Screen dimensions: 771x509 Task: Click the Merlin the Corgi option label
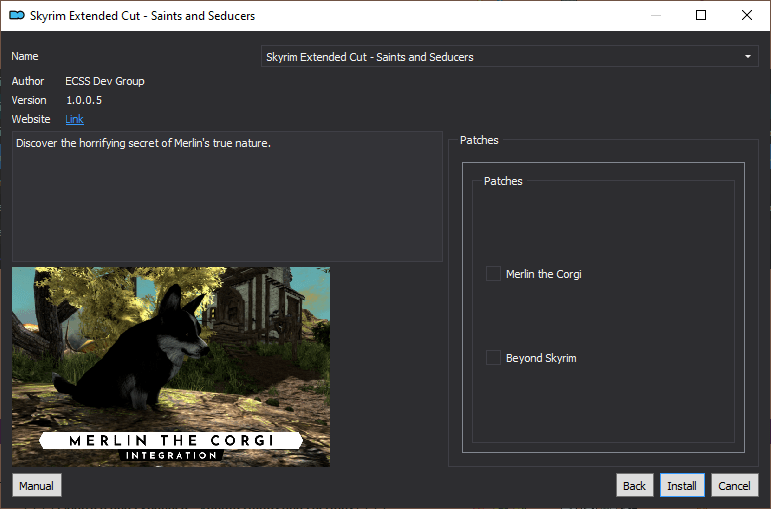click(x=543, y=274)
